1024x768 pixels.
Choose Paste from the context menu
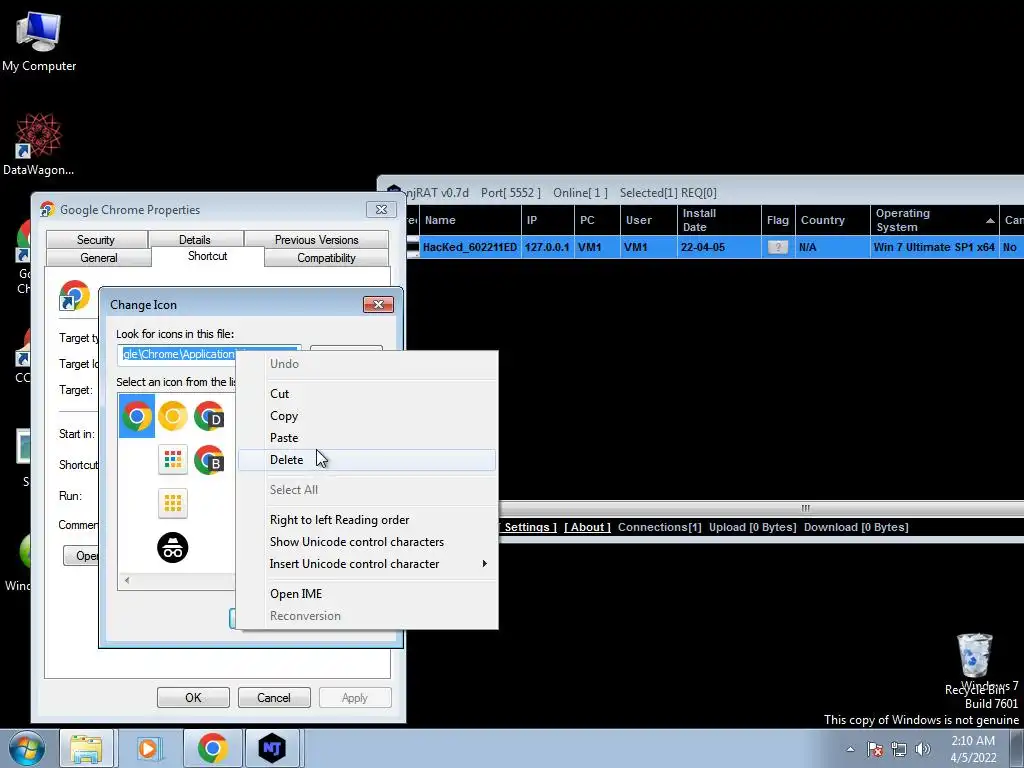pos(366,438)
